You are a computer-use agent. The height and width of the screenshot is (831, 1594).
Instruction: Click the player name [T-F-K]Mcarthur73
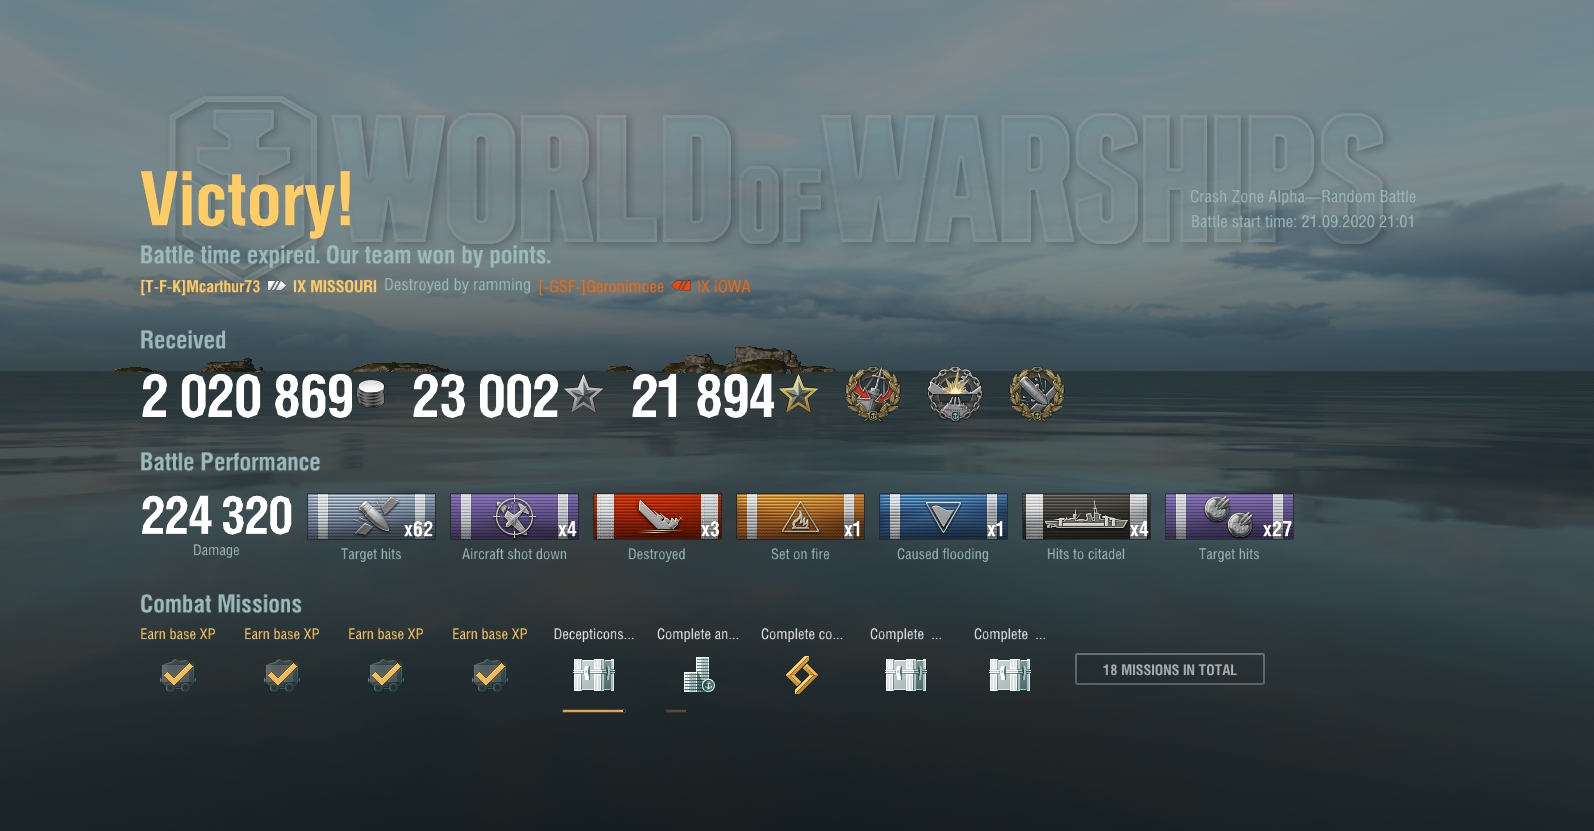pos(200,287)
